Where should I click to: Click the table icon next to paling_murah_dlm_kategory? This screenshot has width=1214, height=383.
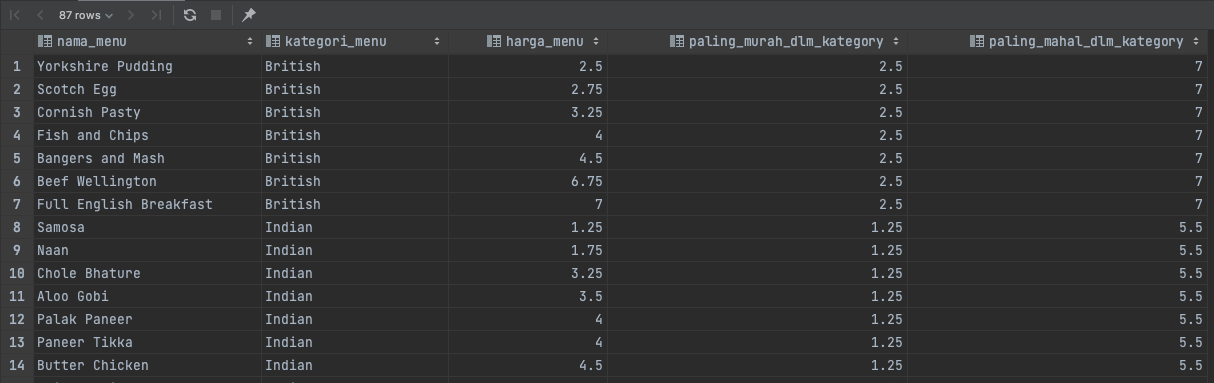tap(677, 42)
